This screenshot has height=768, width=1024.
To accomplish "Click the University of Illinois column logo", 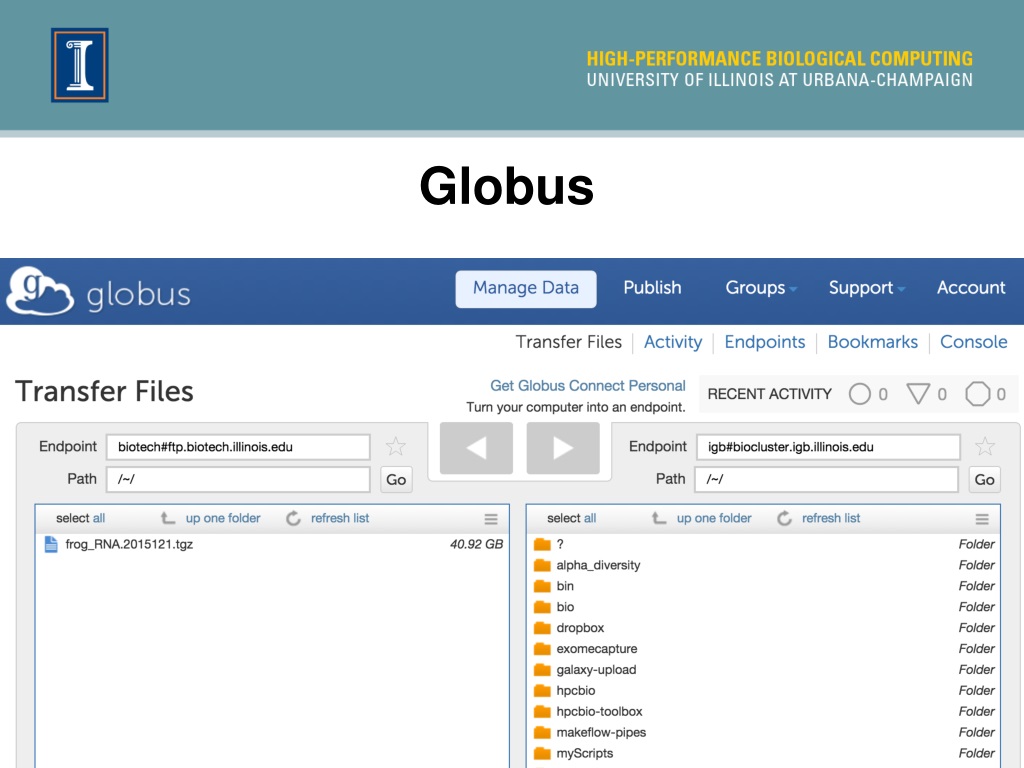I will click(x=80, y=65).
